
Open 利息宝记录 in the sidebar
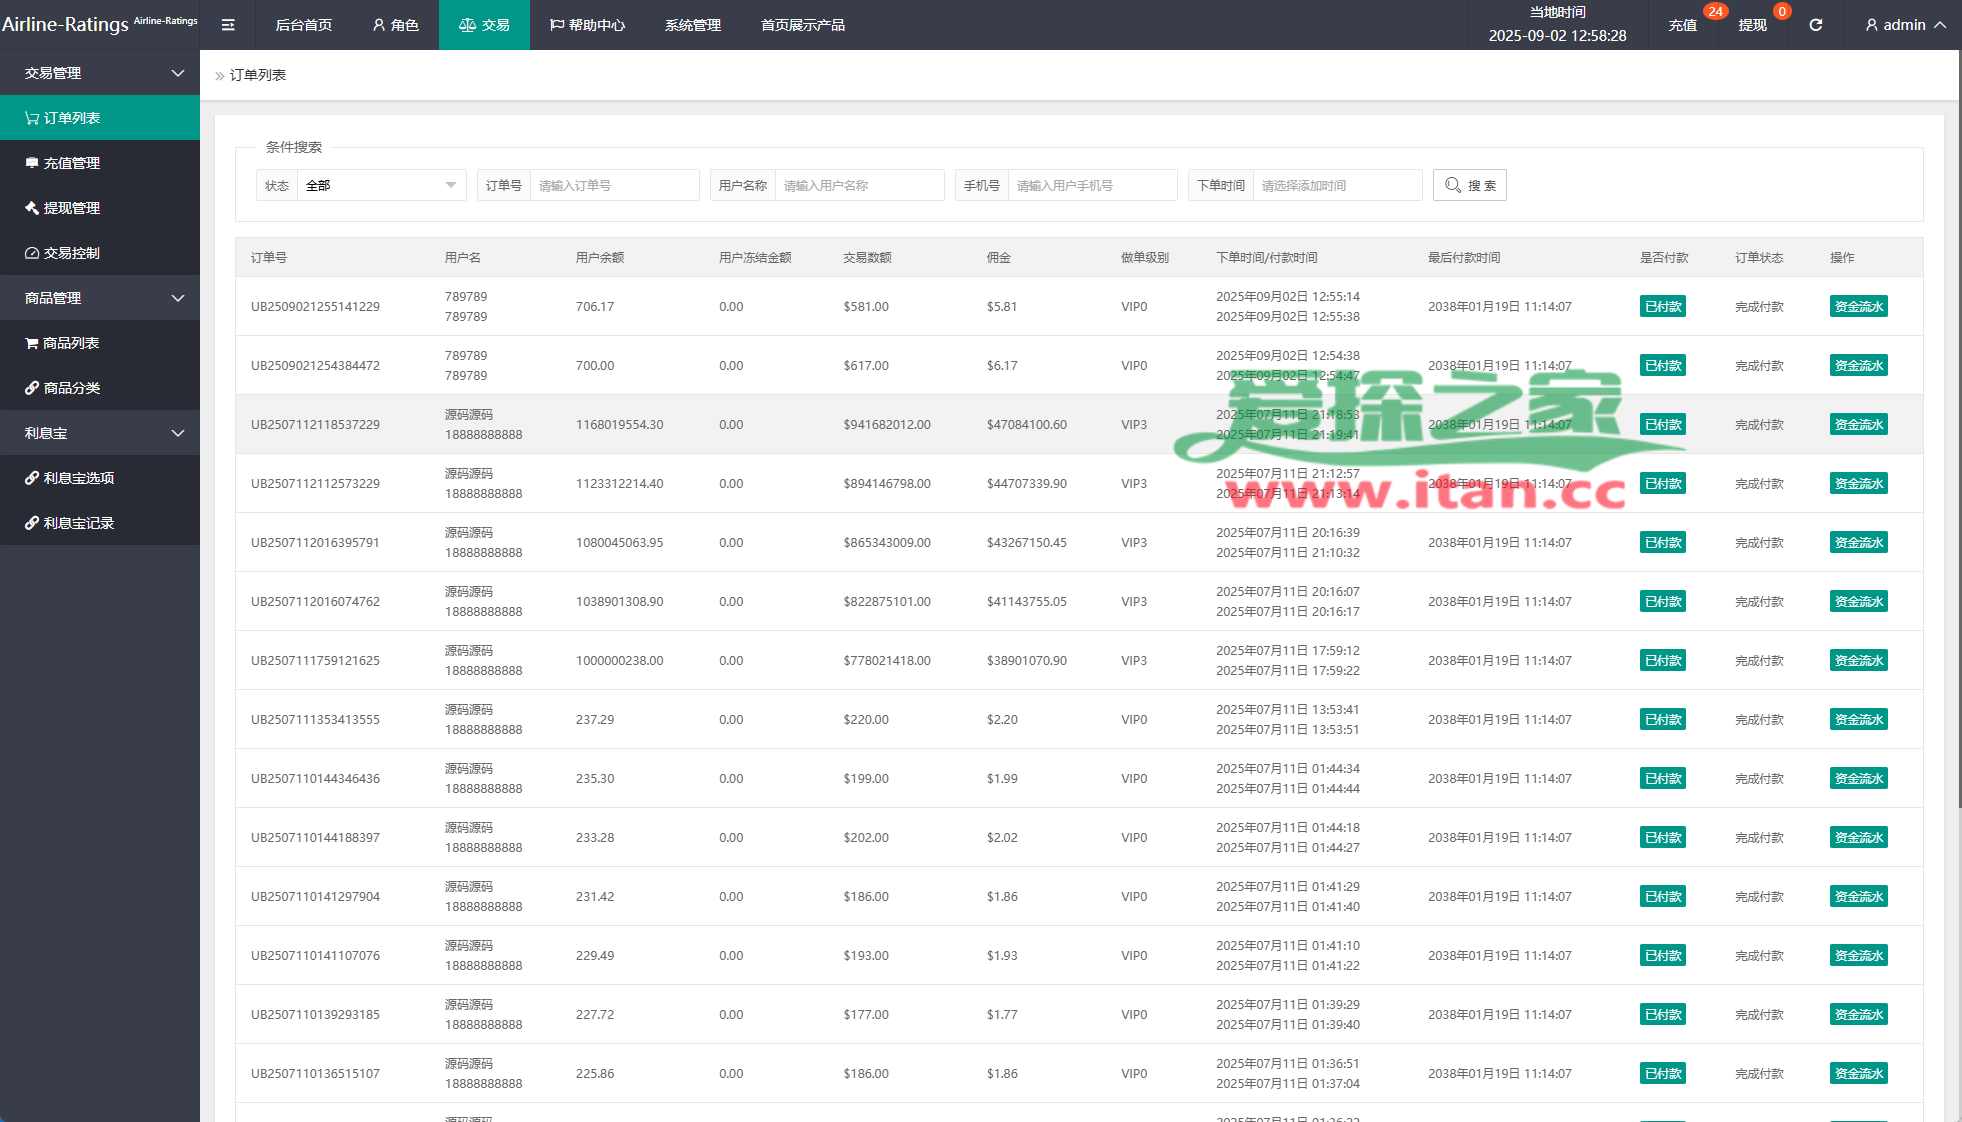[x=100, y=523]
